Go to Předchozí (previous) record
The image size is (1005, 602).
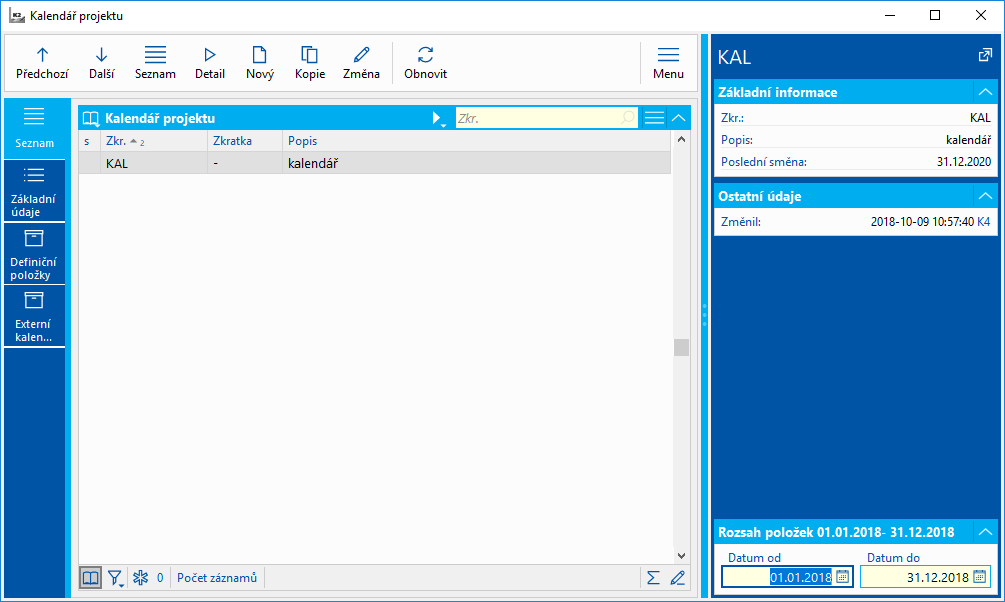pyautogui.click(x=42, y=63)
